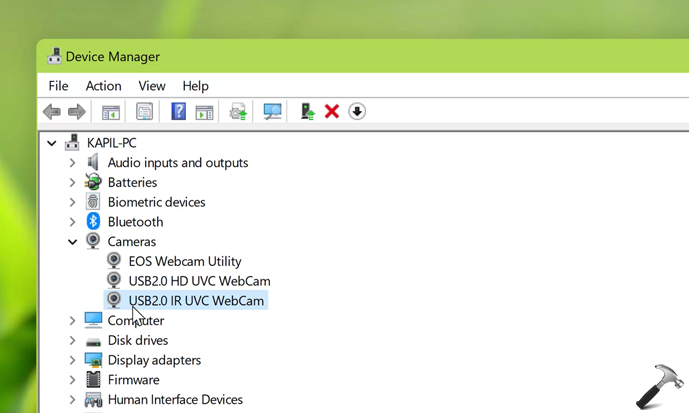
Task: Open the Properties toolbar icon
Action: (145, 112)
